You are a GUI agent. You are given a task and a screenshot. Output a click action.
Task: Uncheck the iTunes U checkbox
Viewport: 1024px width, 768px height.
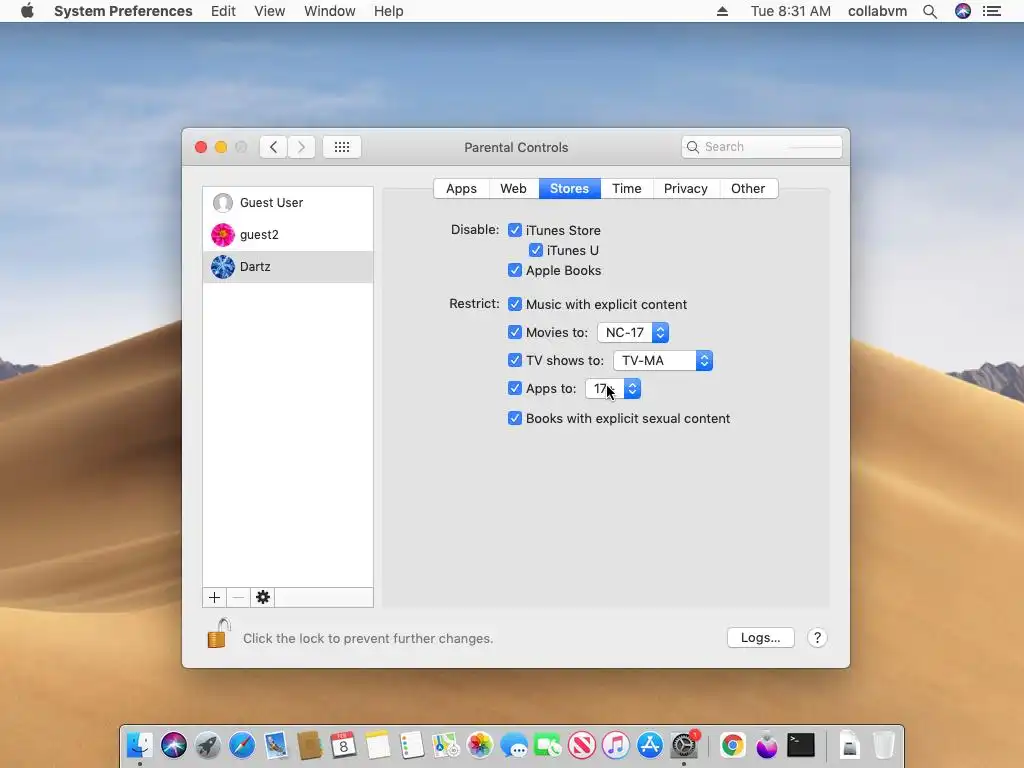click(x=536, y=250)
